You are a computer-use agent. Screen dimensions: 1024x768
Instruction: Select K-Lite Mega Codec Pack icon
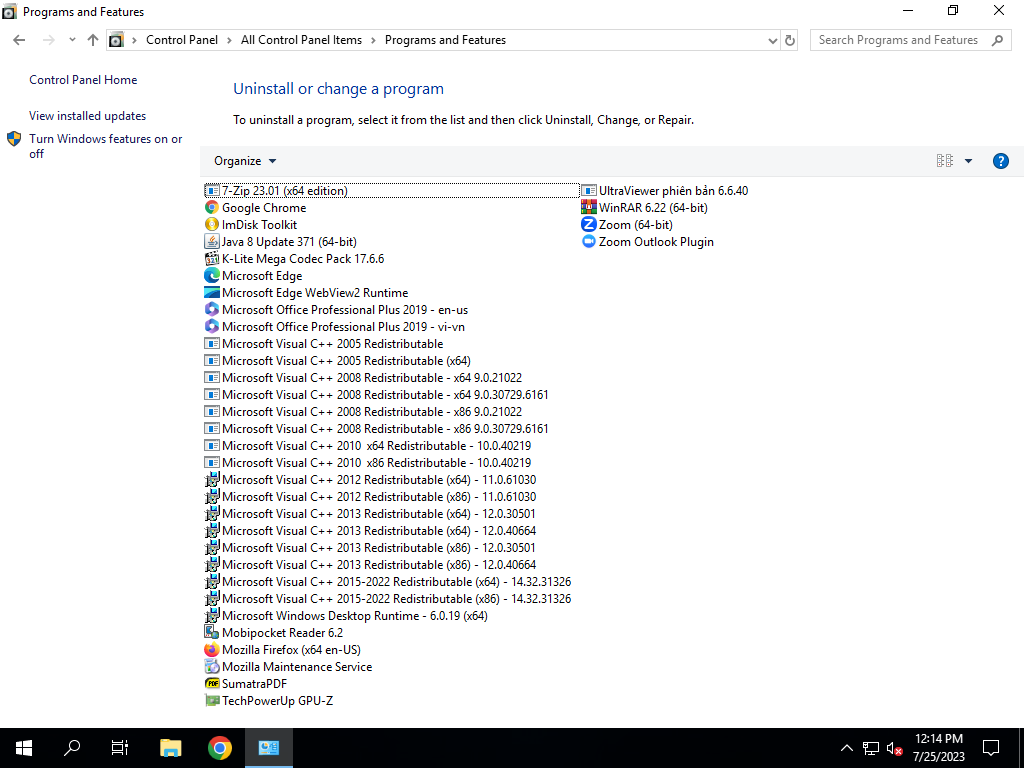coord(212,259)
